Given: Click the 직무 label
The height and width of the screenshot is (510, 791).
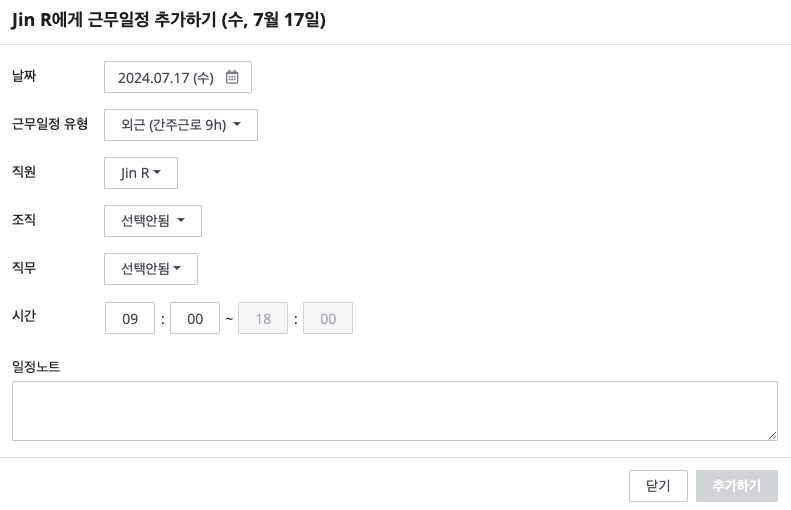Looking at the screenshot, I should point(24,267).
